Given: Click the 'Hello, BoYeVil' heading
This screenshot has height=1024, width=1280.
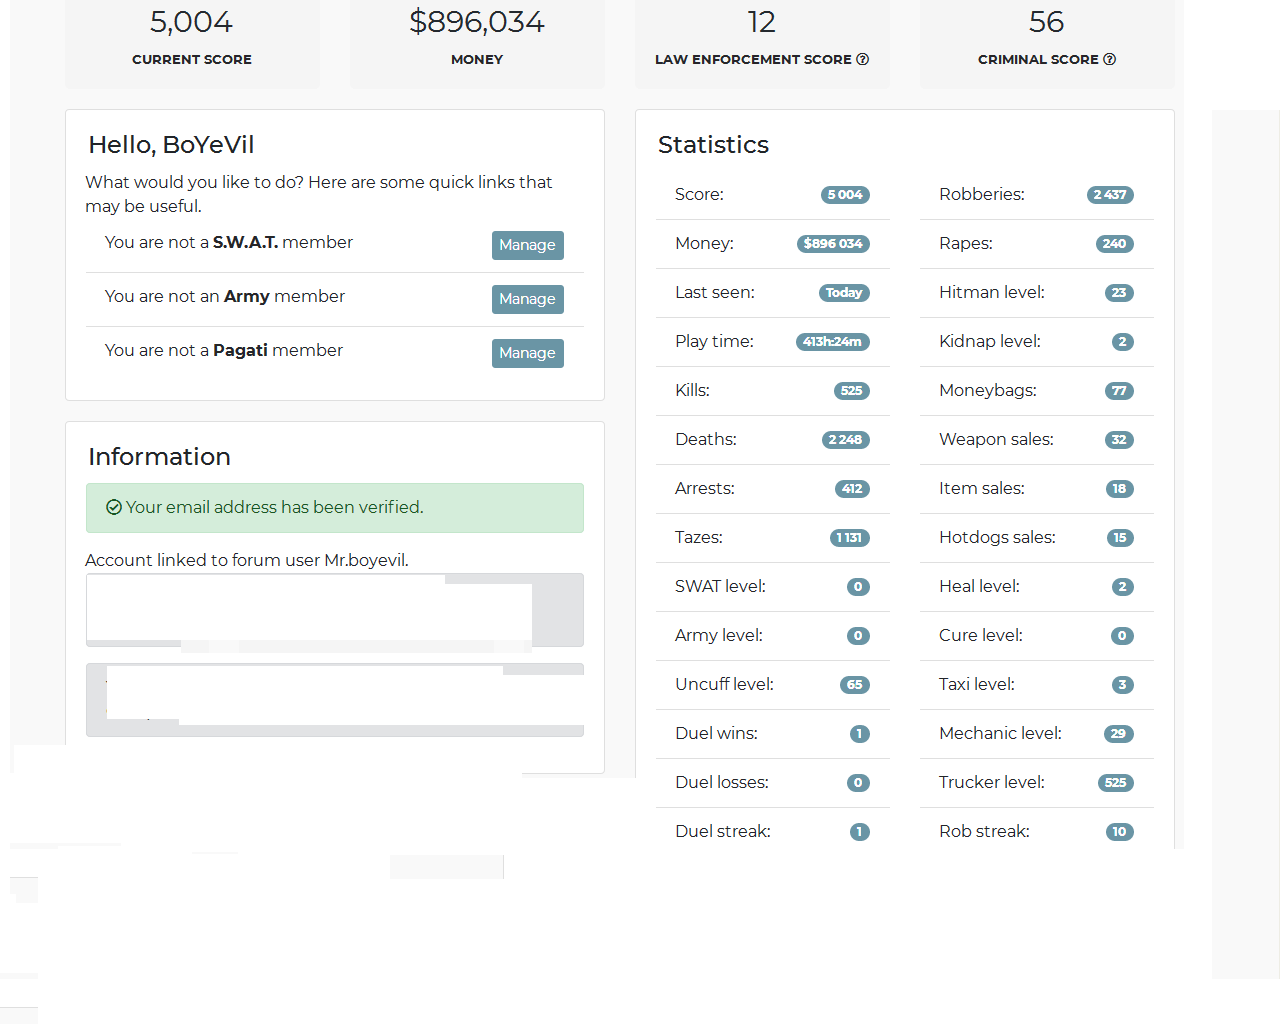Looking at the screenshot, I should click(x=171, y=145).
